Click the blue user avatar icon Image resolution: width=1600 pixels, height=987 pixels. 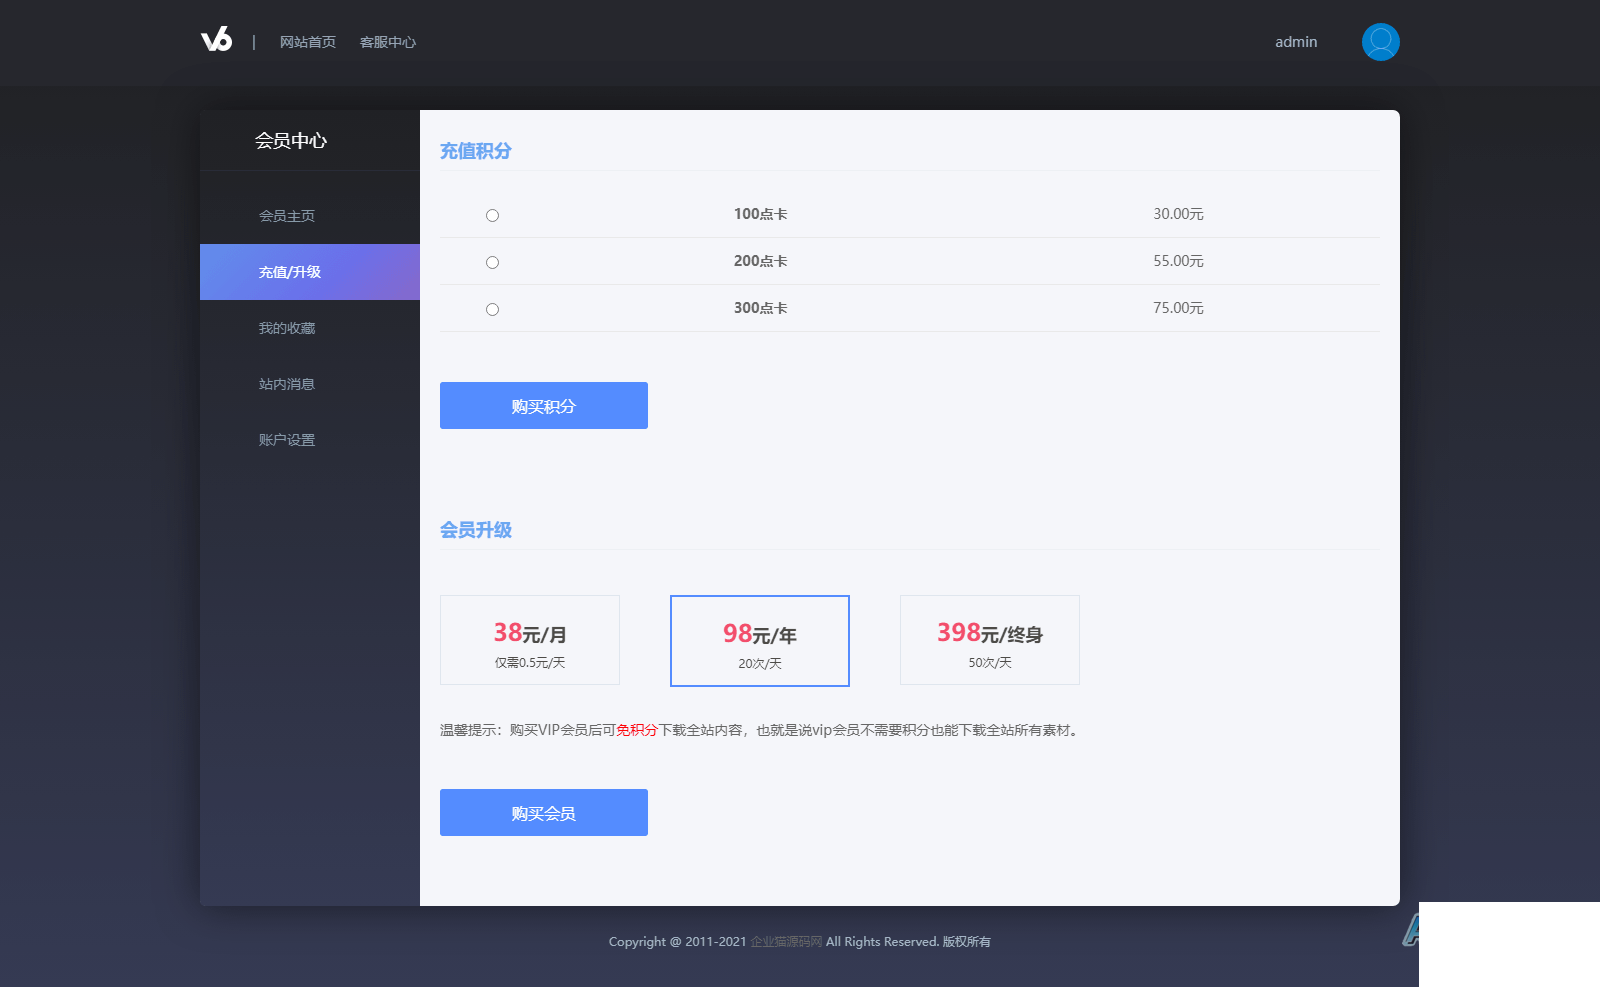[x=1380, y=42]
